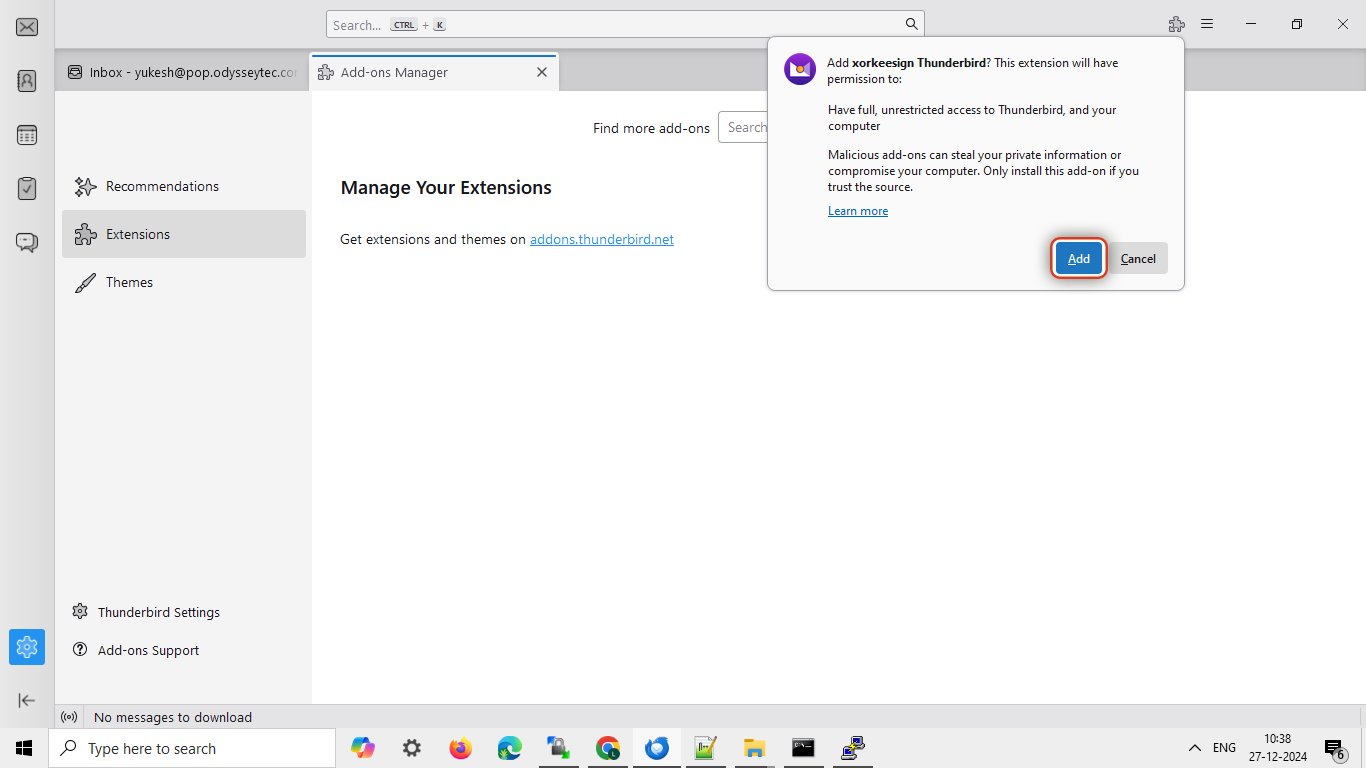Image resolution: width=1366 pixels, height=768 pixels.
Task: Open Add-ons Support link
Action: pyautogui.click(x=136, y=650)
